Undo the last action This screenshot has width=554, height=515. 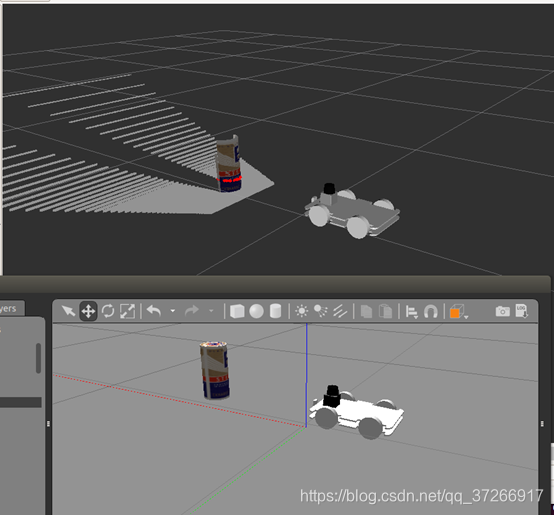tap(154, 311)
